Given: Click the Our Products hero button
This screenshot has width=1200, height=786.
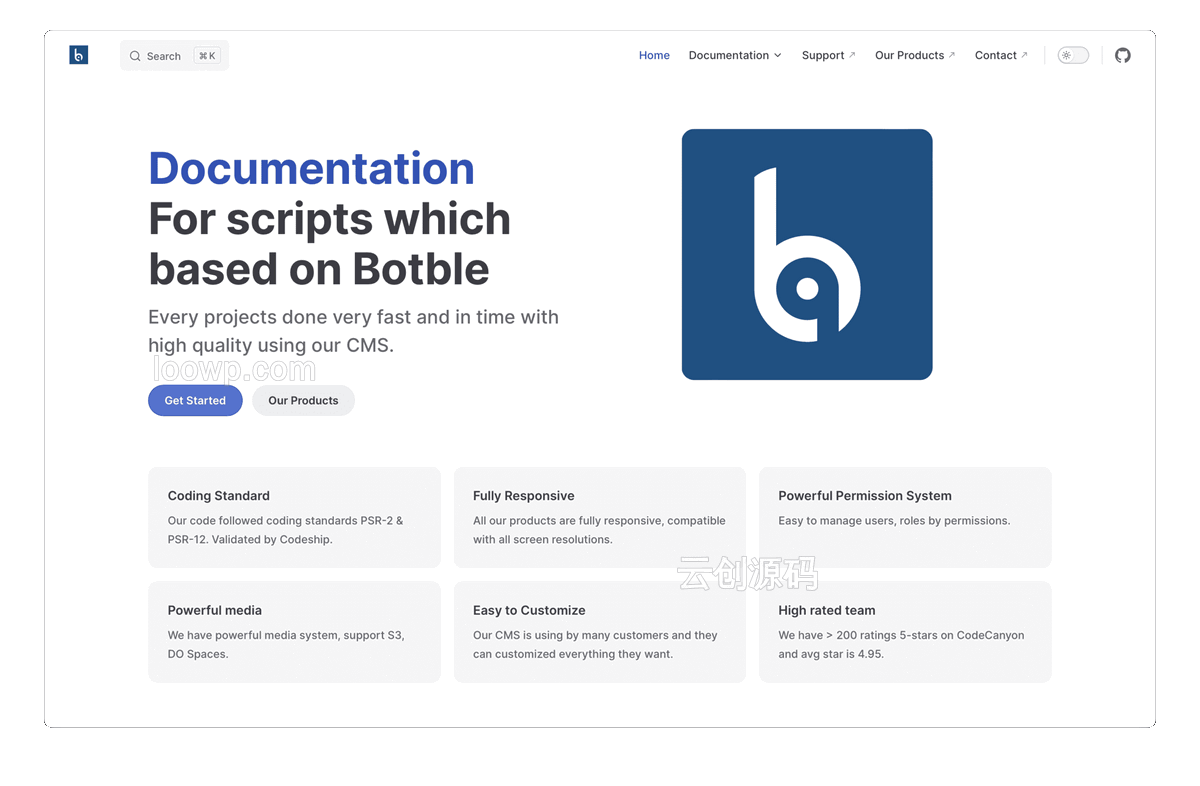Looking at the screenshot, I should (303, 400).
